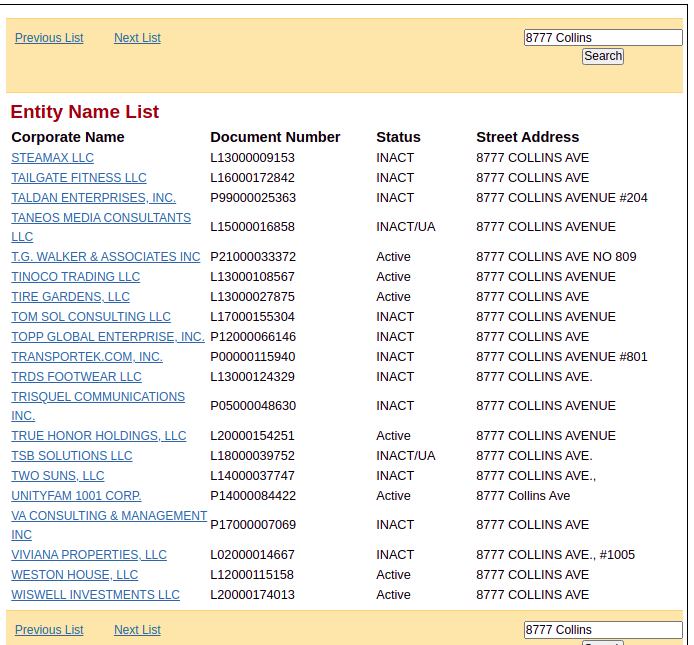Click address 8777 COLLINS AVENUE #801

562,357
